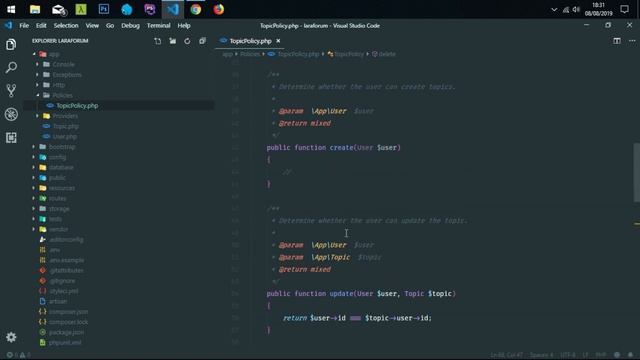
Task: Close the TopicPolicy.php tab
Action: click(278, 41)
